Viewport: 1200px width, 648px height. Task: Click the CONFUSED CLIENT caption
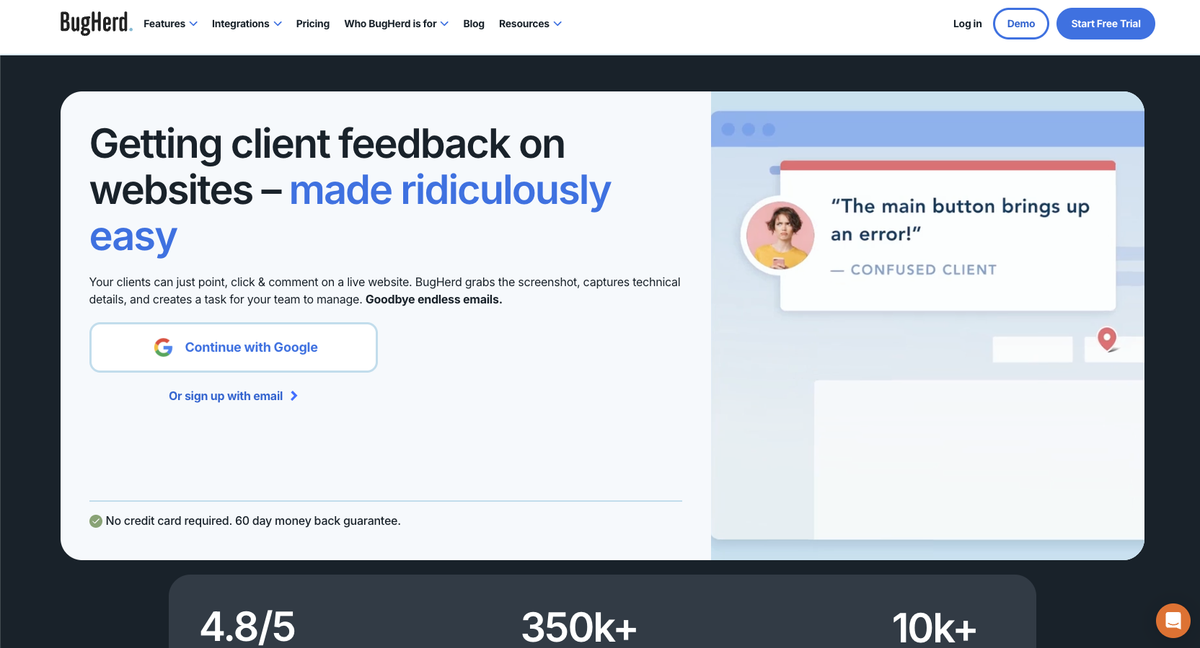pos(913,269)
